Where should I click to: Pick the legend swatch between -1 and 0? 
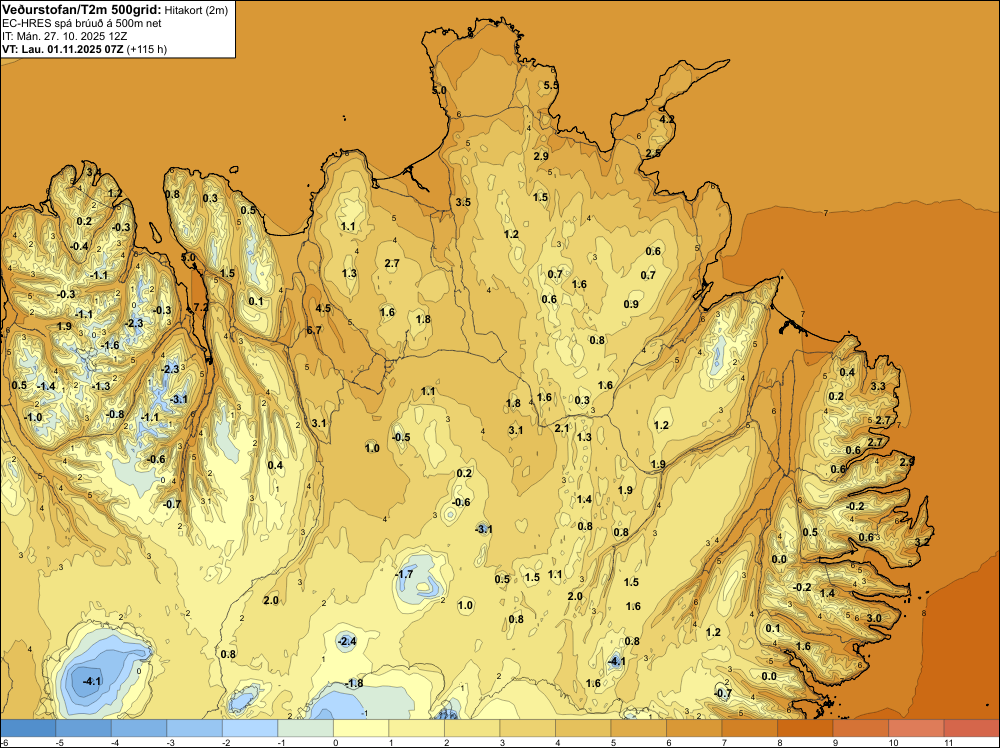click(x=305, y=728)
